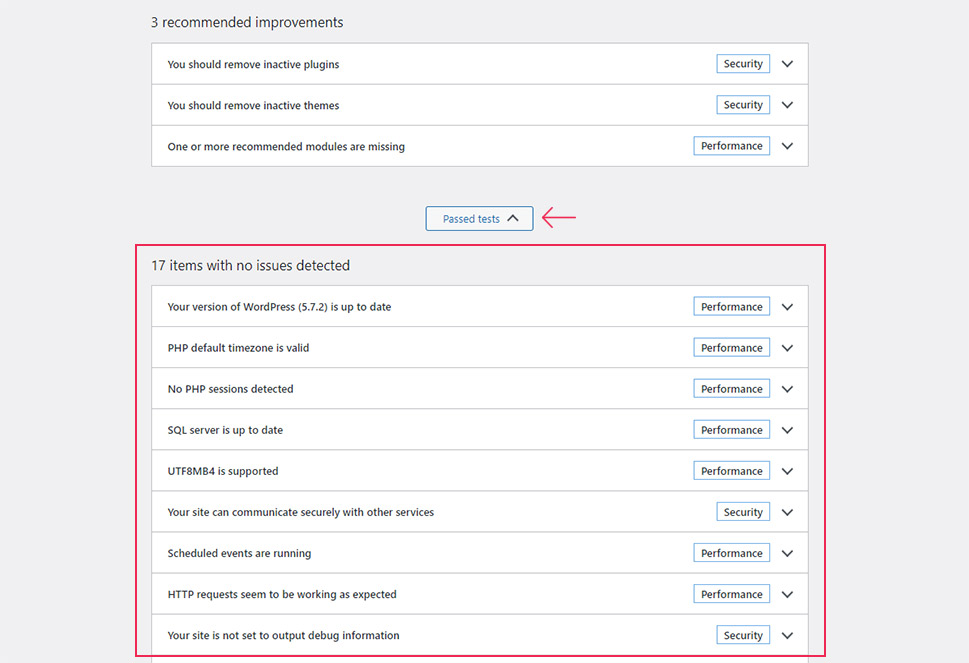Screen dimensions: 969x663
Task: Collapse the Passed tests section
Action: pyautogui.click(x=479, y=219)
